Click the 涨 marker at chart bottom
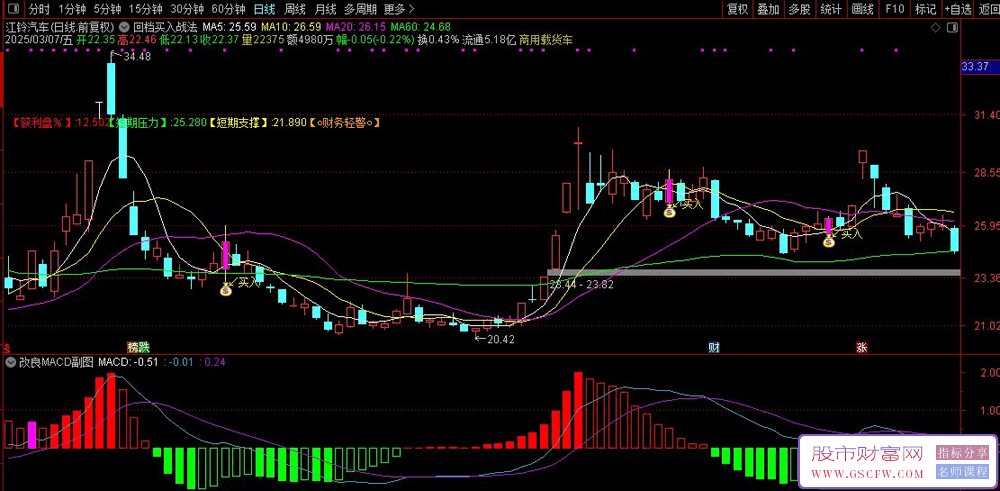Screen dimensions: 1000x491 862,348
